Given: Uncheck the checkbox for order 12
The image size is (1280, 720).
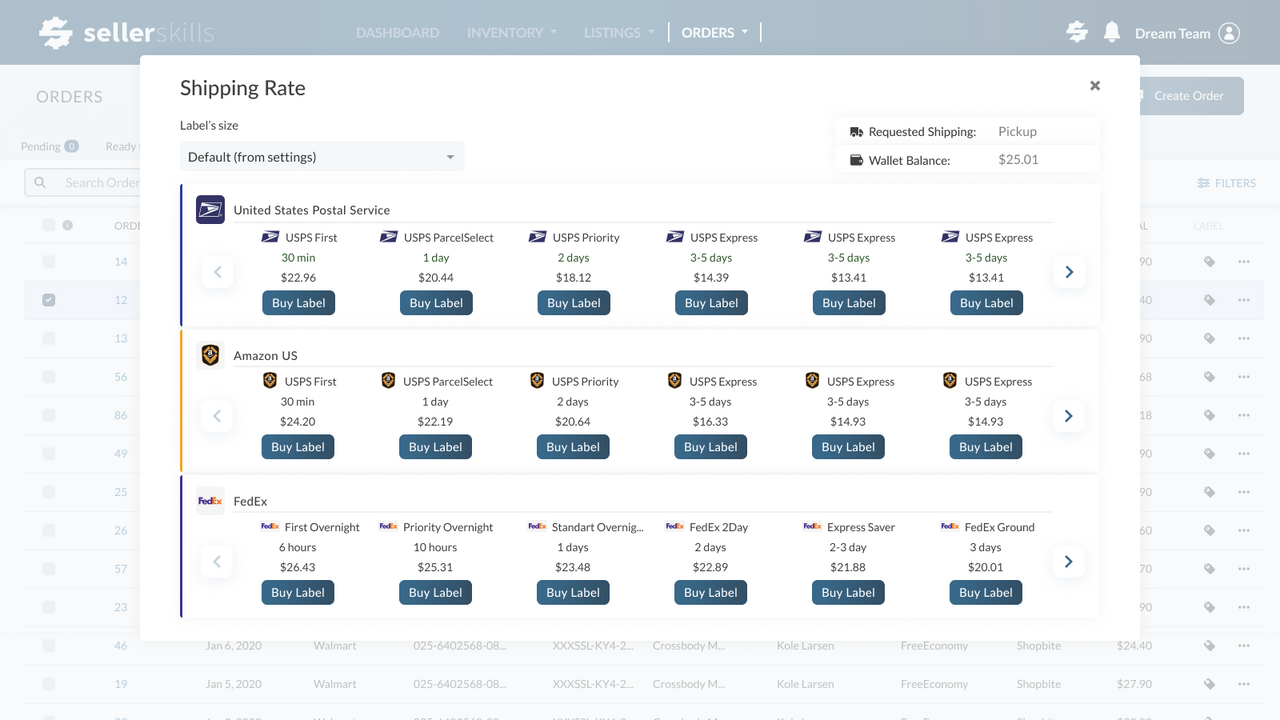Looking at the screenshot, I should [x=49, y=300].
